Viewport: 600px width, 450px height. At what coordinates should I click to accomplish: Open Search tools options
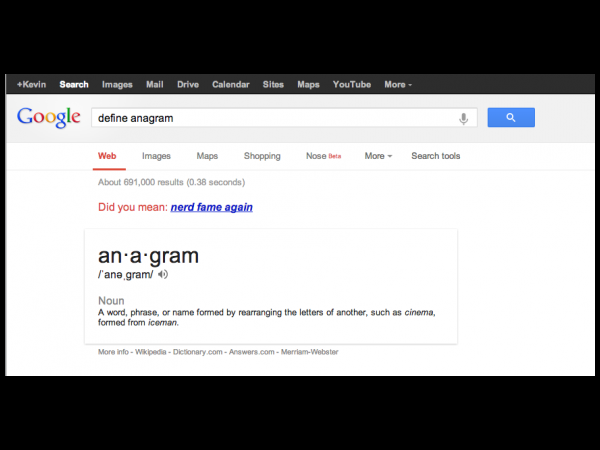coord(435,156)
